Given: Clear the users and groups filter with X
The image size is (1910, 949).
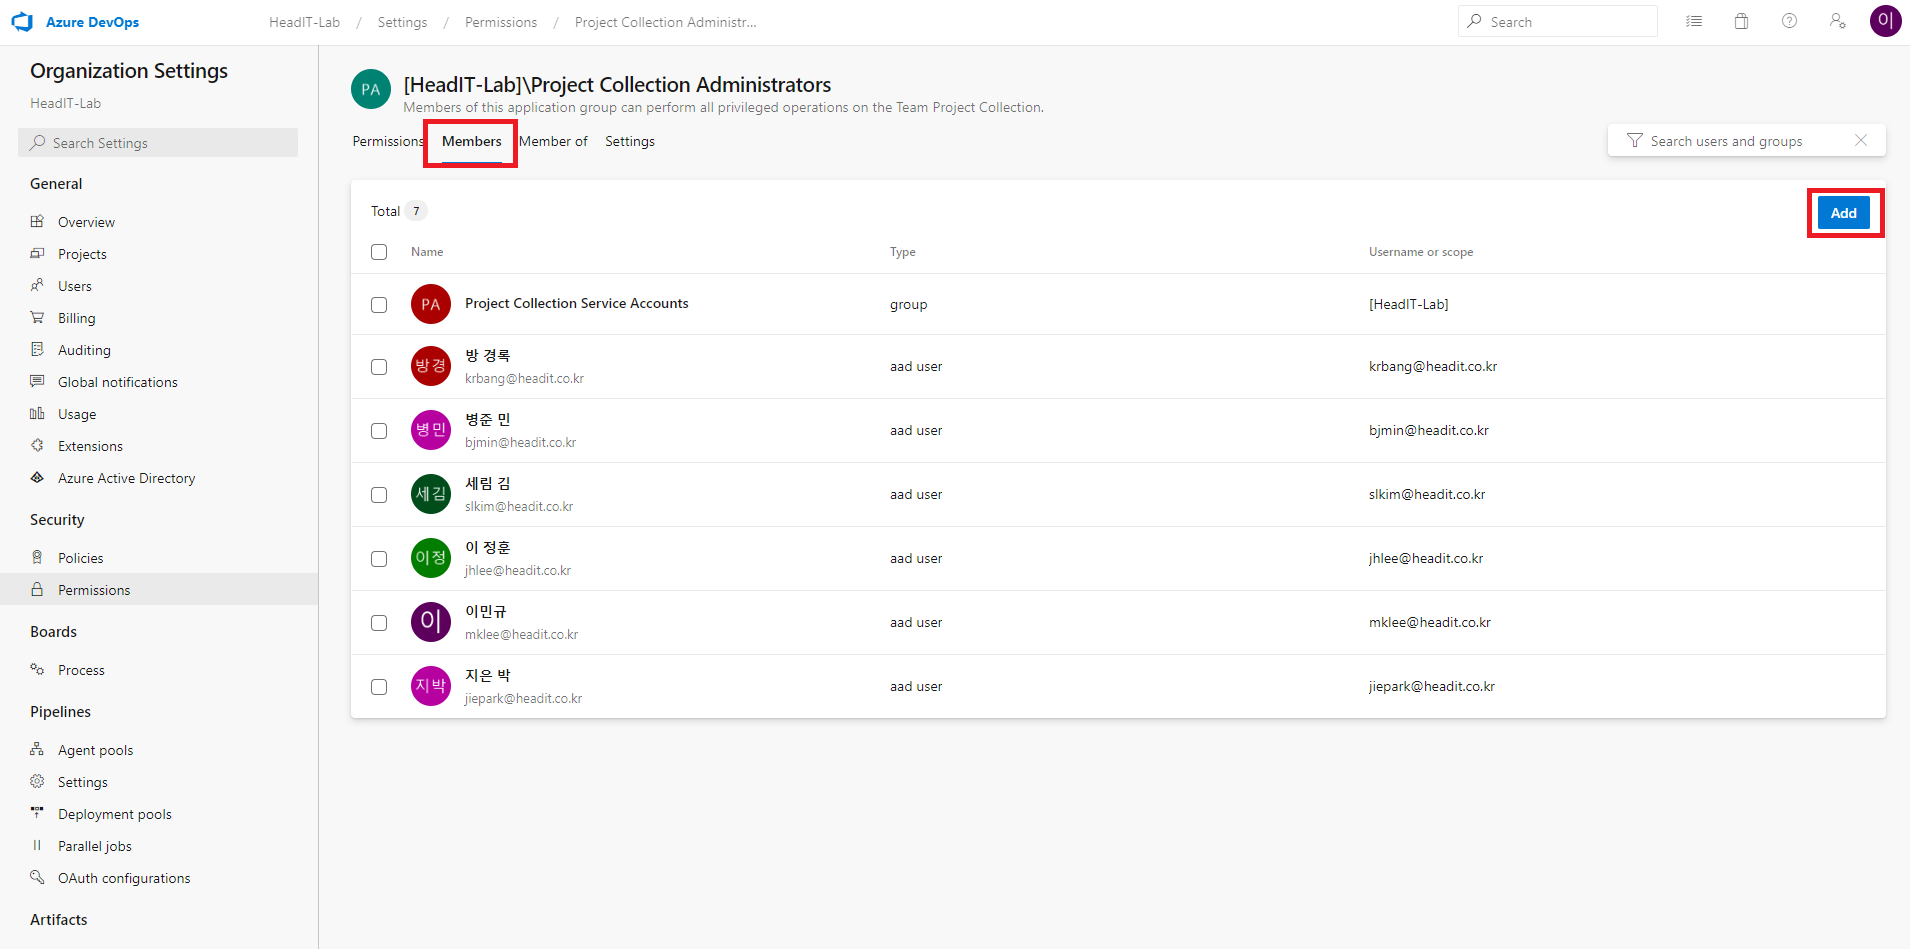Looking at the screenshot, I should [1861, 140].
